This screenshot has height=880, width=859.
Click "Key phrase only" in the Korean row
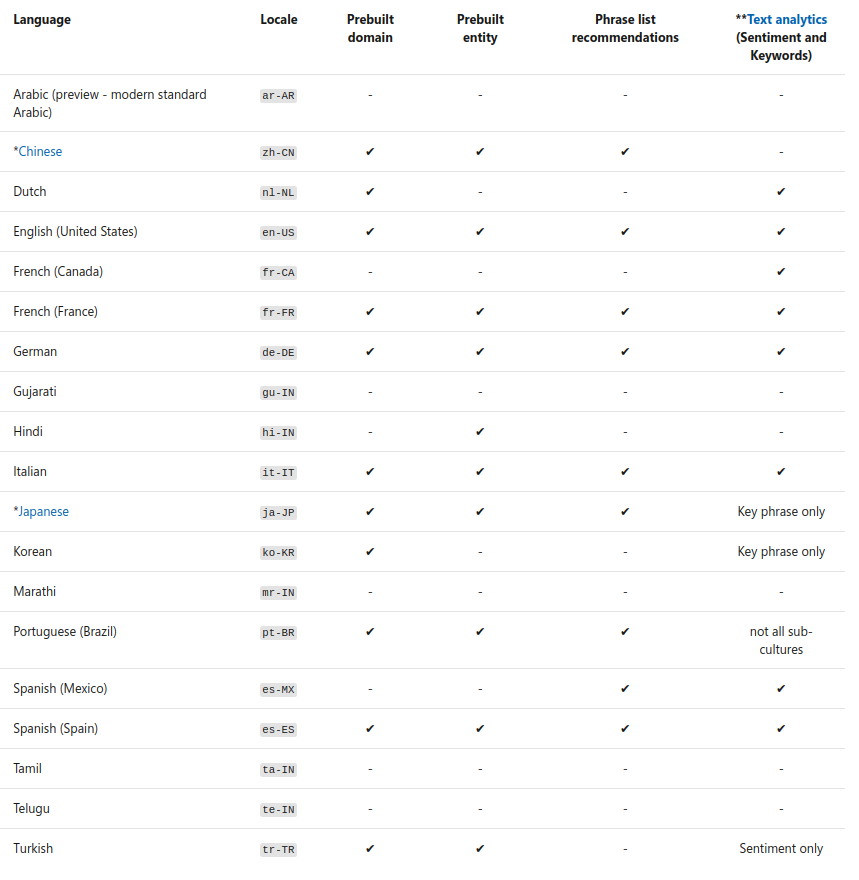coord(781,552)
